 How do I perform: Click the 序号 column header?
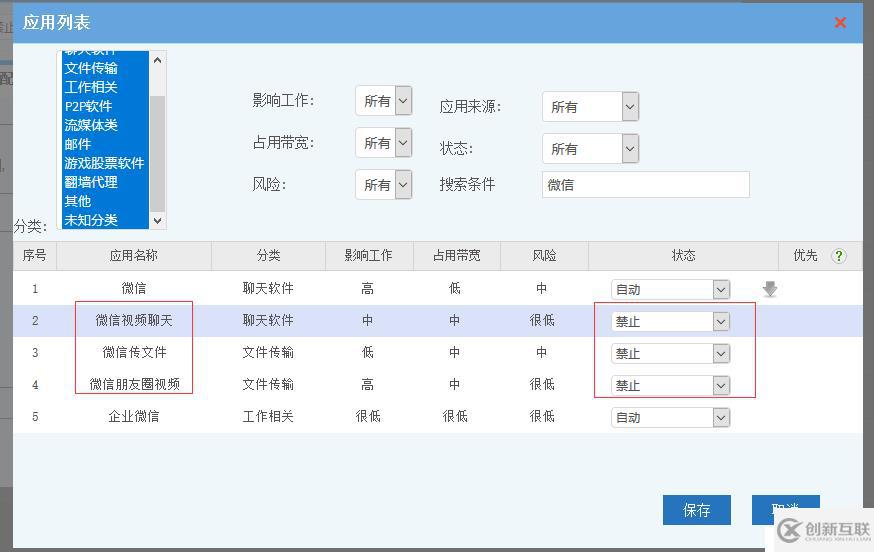[x=35, y=256]
